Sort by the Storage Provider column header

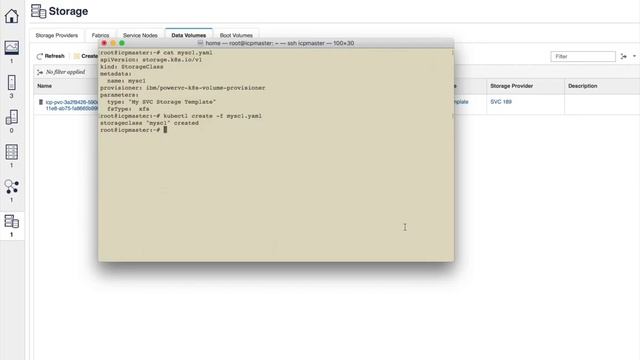click(511, 86)
